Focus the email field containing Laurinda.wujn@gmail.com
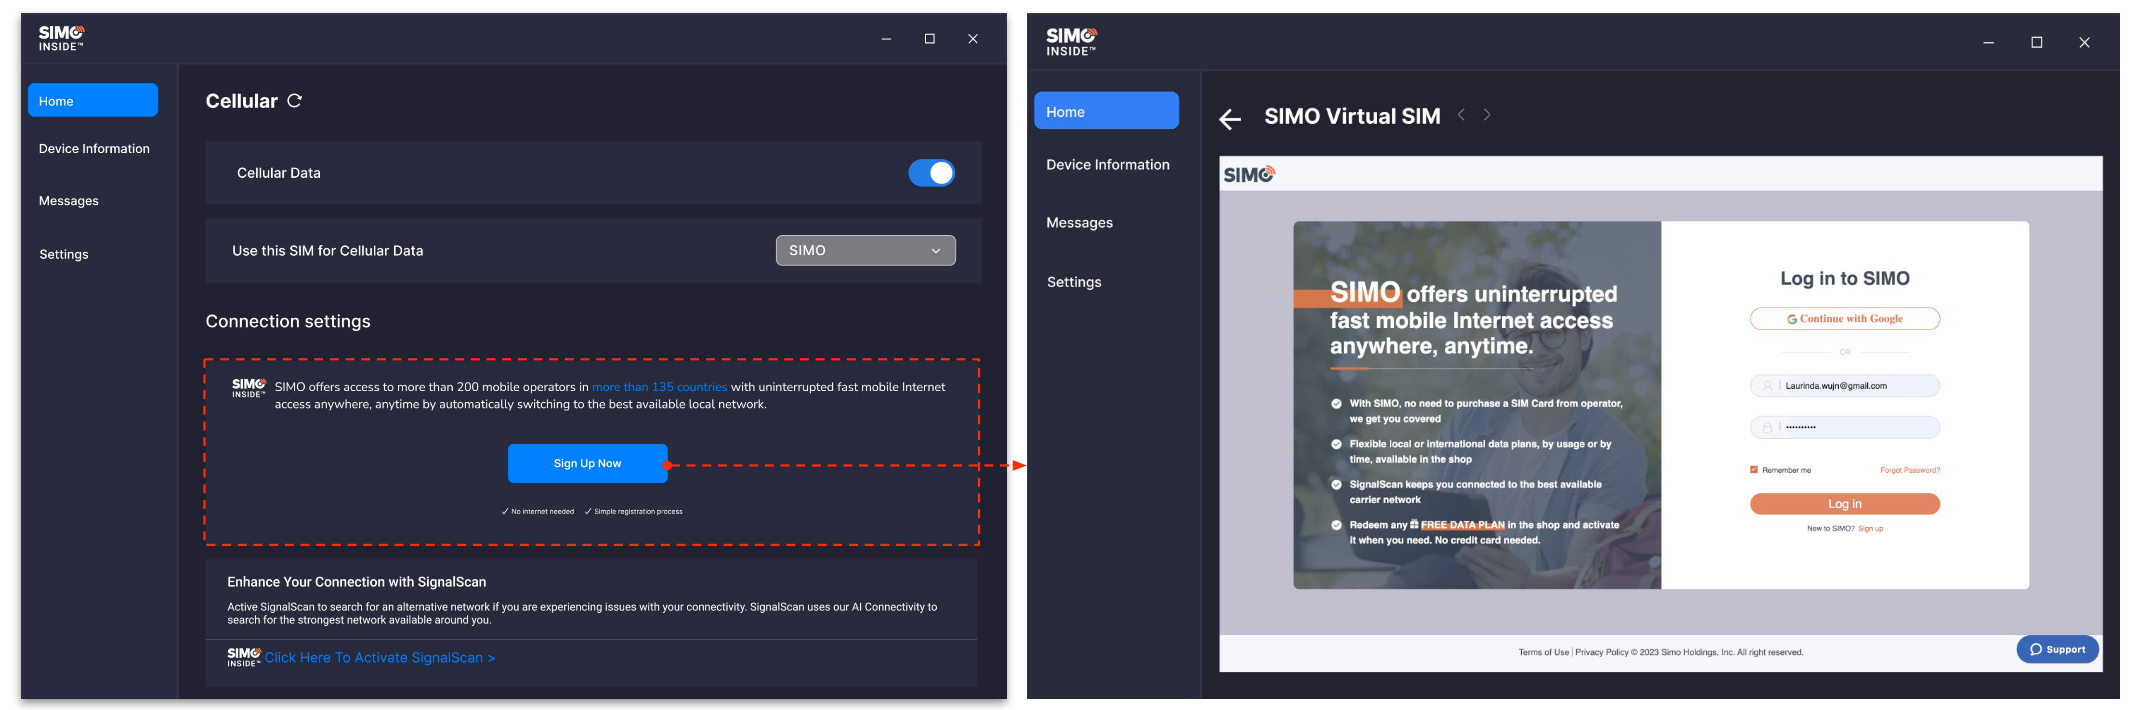This screenshot has height=710, width=2132. [1845, 386]
